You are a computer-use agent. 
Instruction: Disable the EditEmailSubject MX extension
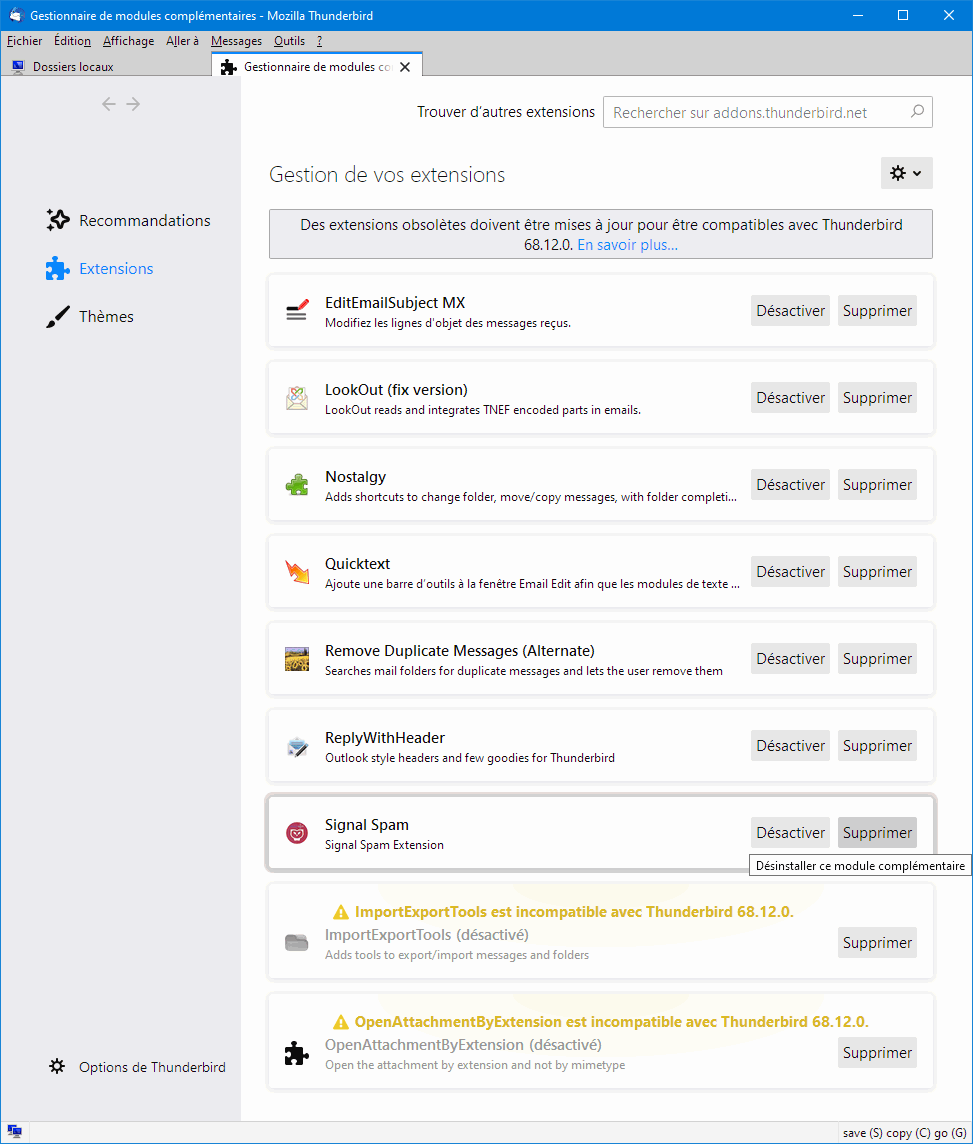791,311
